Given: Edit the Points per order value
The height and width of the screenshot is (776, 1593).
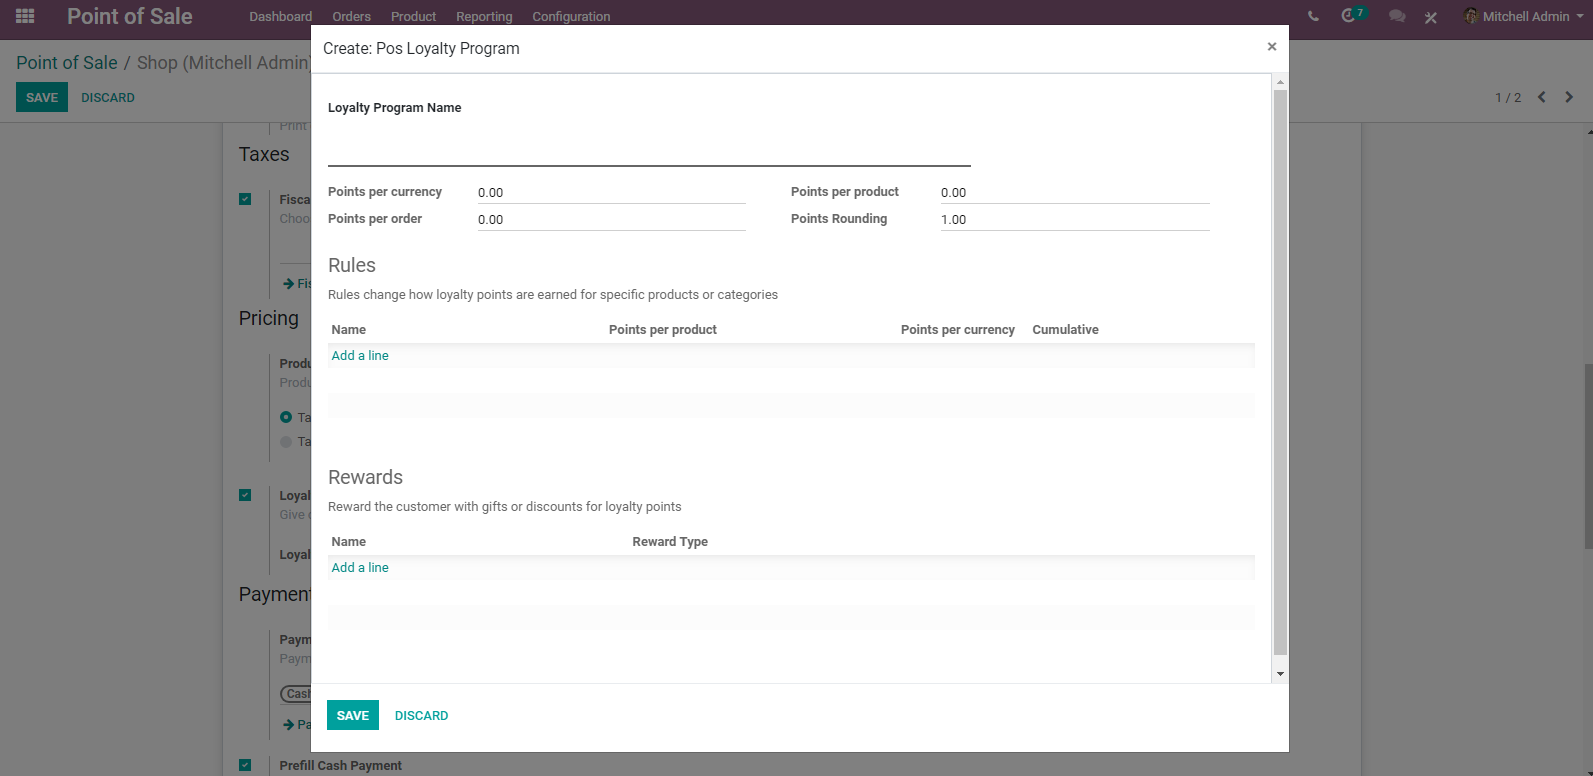Looking at the screenshot, I should click(x=611, y=219).
